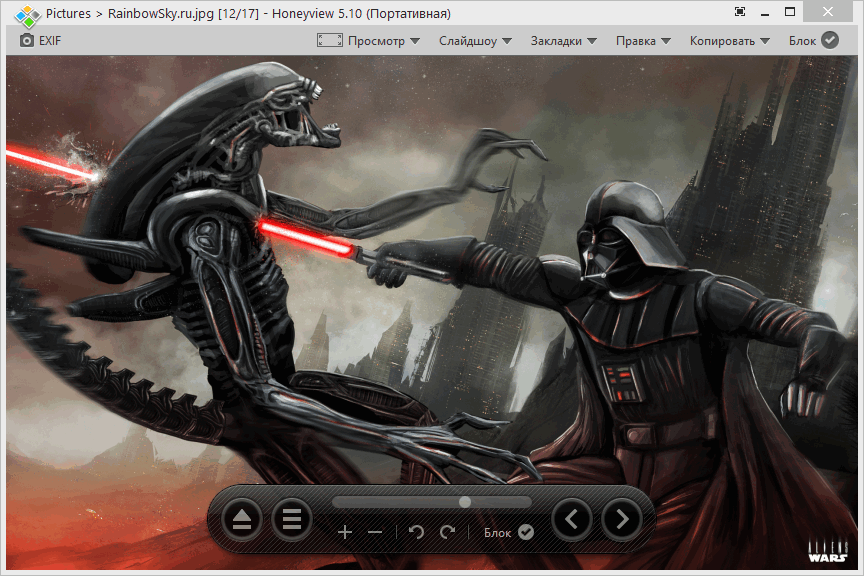Click the EXIF text label
Viewport: 864px width, 576px height.
(50, 41)
